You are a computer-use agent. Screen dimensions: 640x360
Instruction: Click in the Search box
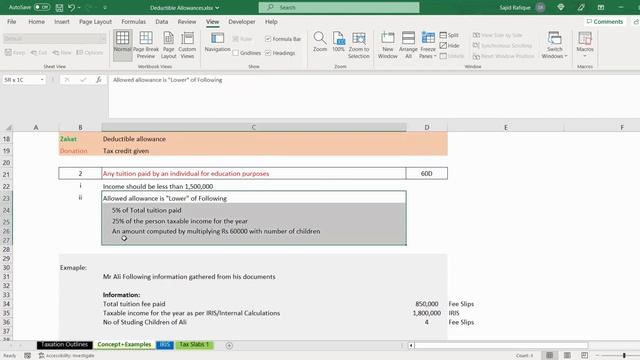pos(339,7)
